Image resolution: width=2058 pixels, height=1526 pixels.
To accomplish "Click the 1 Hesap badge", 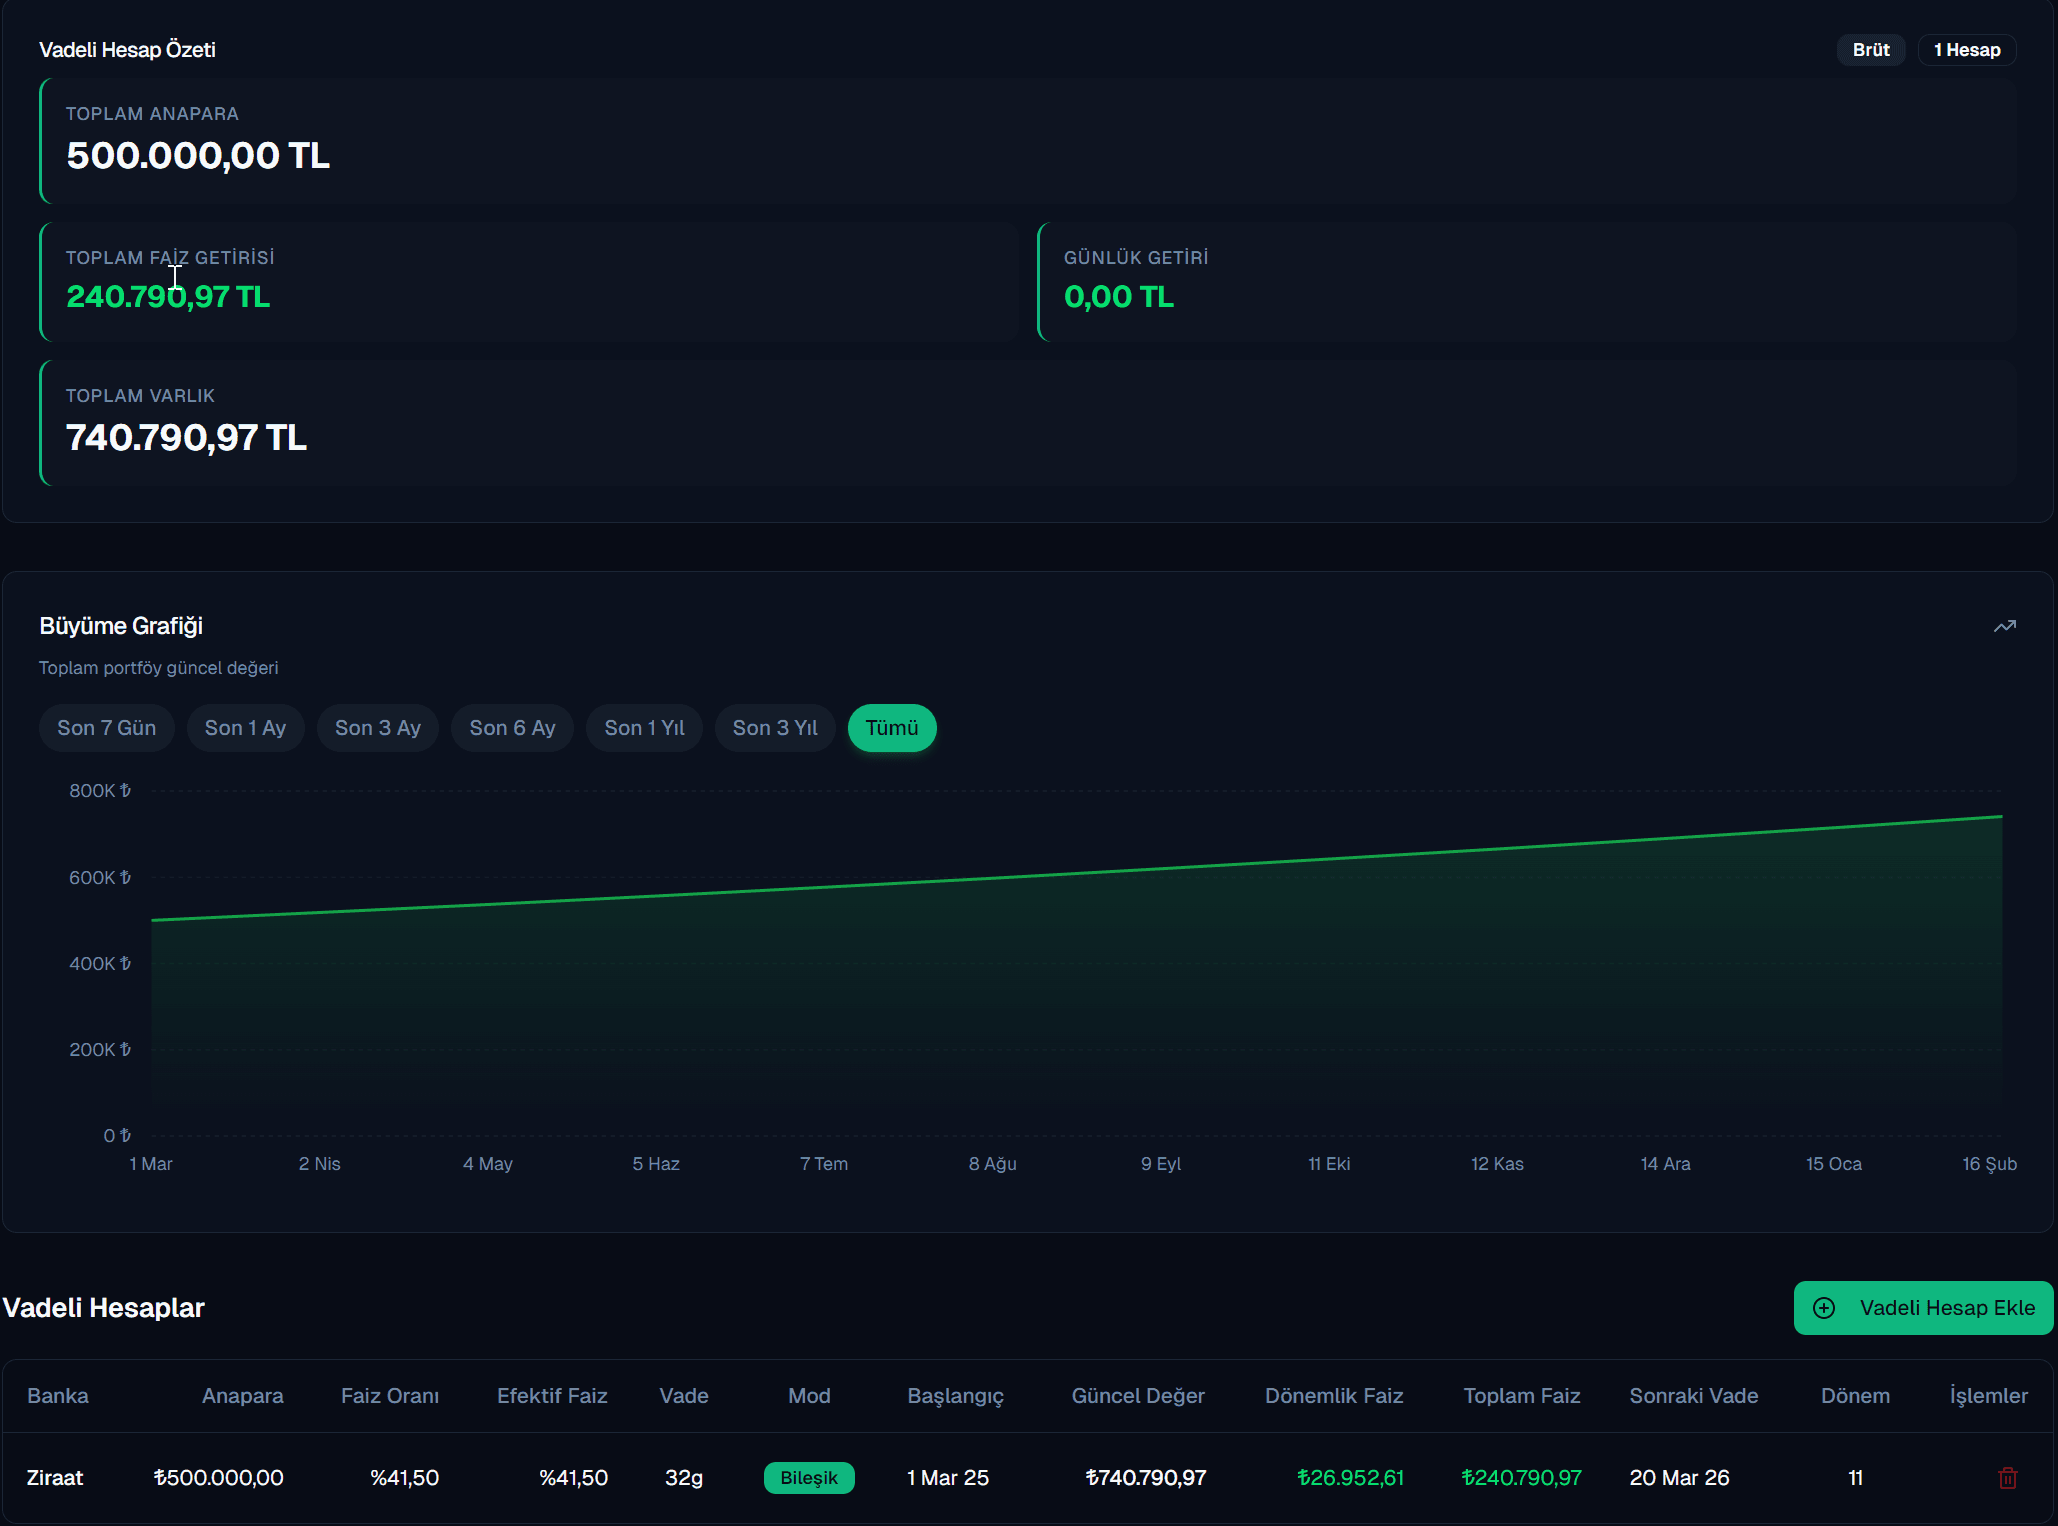I will coord(1966,50).
